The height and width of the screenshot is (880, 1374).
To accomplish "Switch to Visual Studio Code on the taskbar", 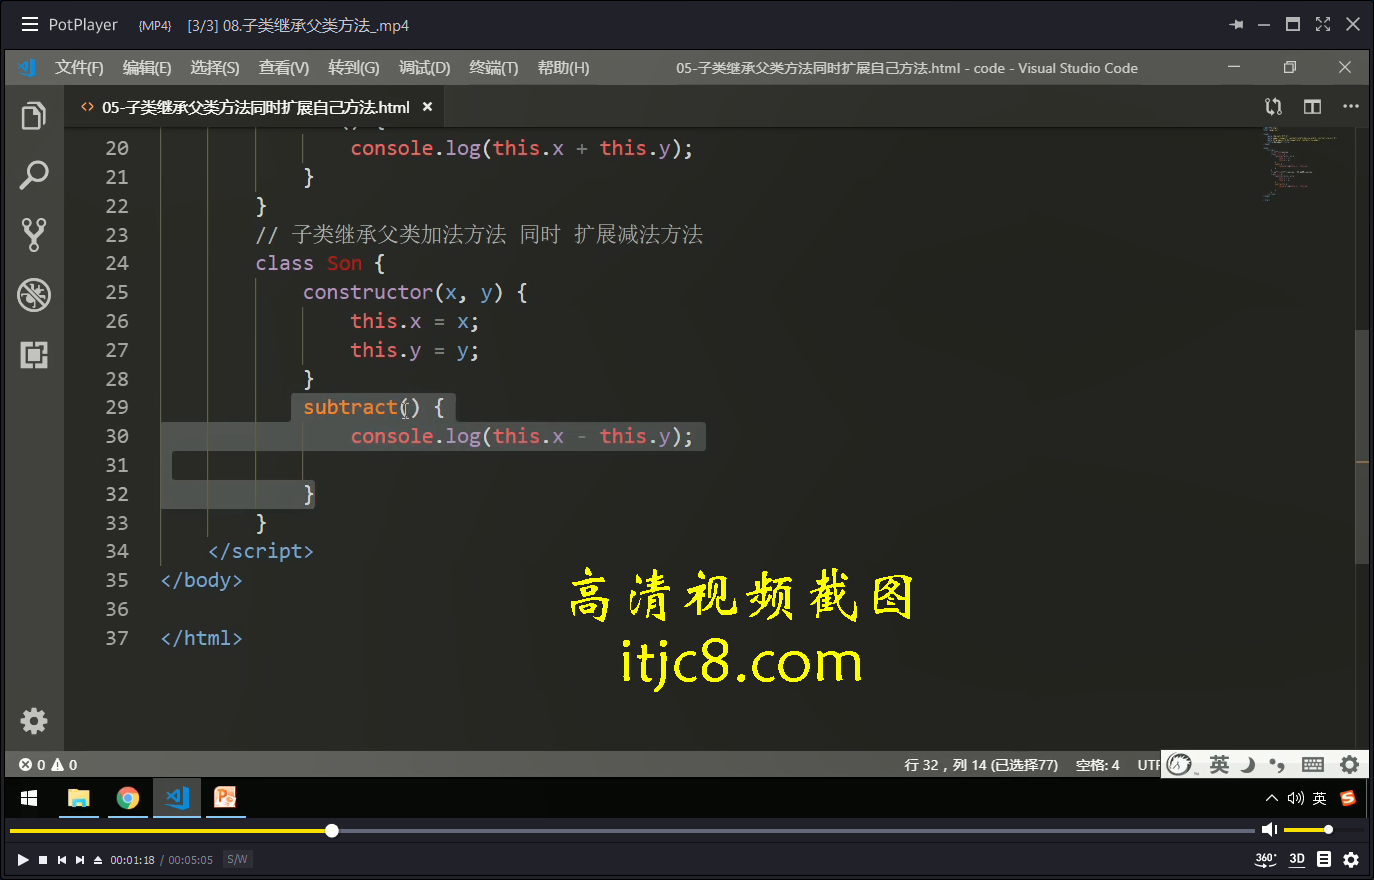I will (177, 798).
